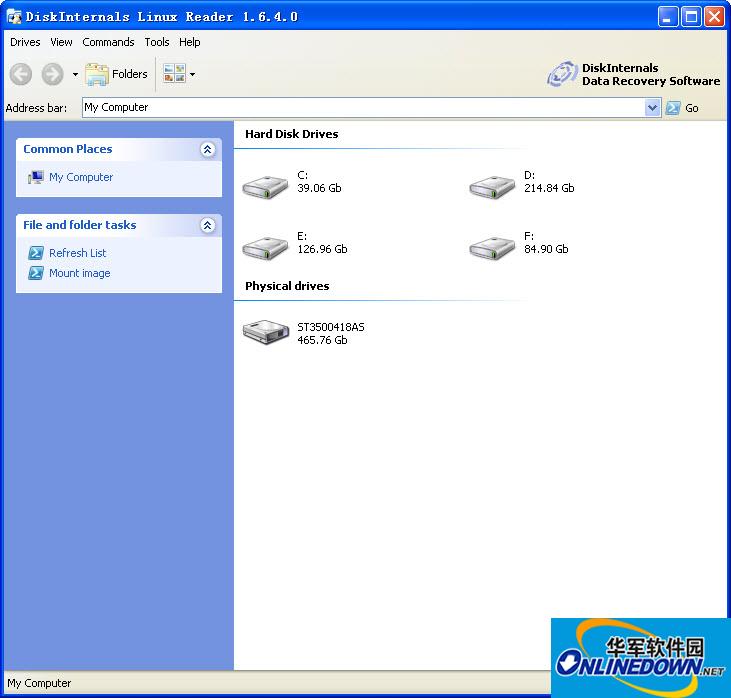
Task: Expand the Address bar dropdown list
Action: (x=653, y=108)
